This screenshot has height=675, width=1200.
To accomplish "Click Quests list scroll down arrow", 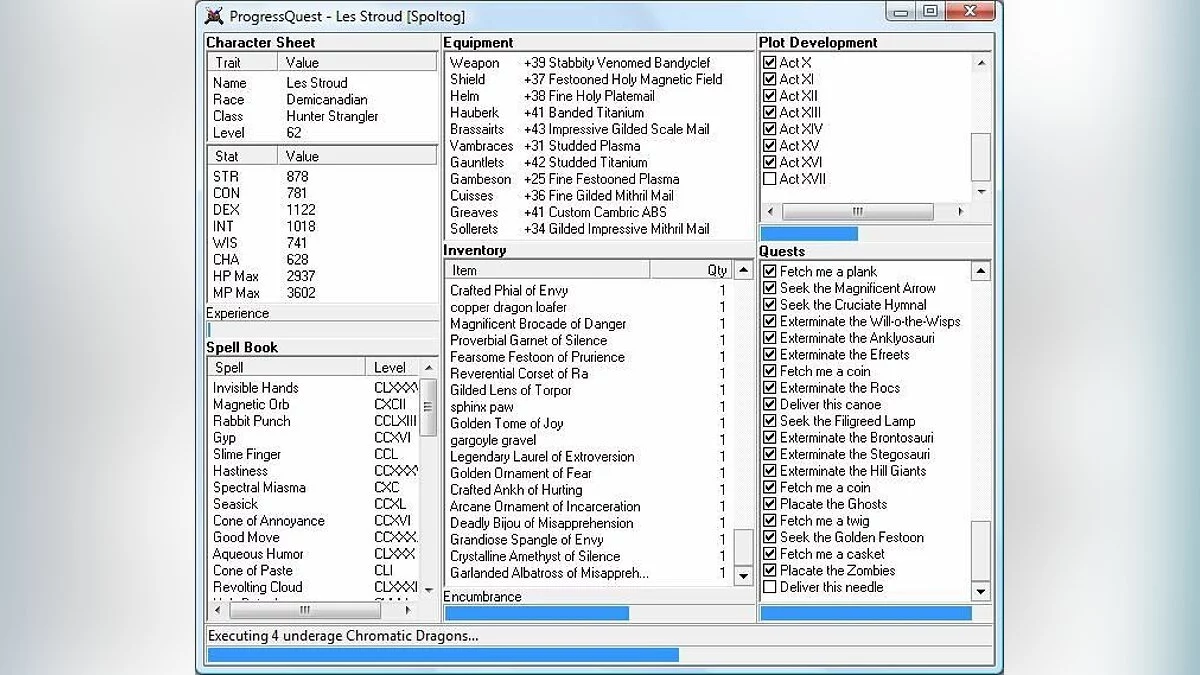I will click(981, 592).
